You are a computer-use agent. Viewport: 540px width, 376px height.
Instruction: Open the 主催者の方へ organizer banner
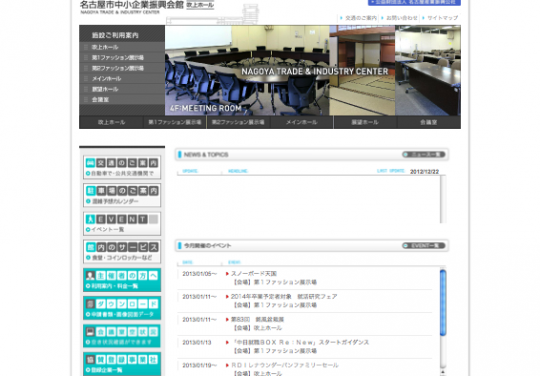click(122, 280)
